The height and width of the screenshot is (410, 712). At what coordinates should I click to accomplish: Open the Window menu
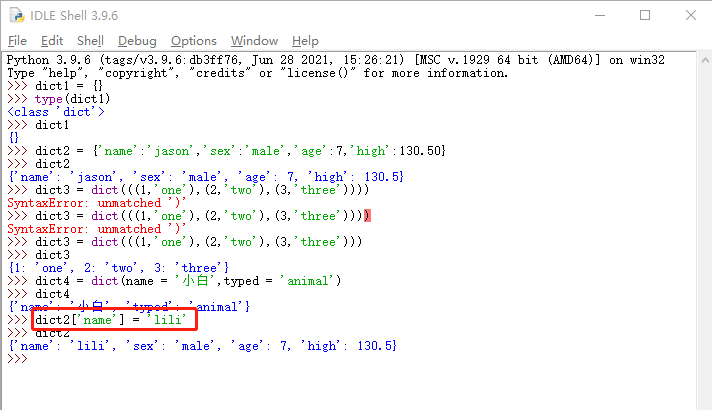pyautogui.click(x=254, y=41)
